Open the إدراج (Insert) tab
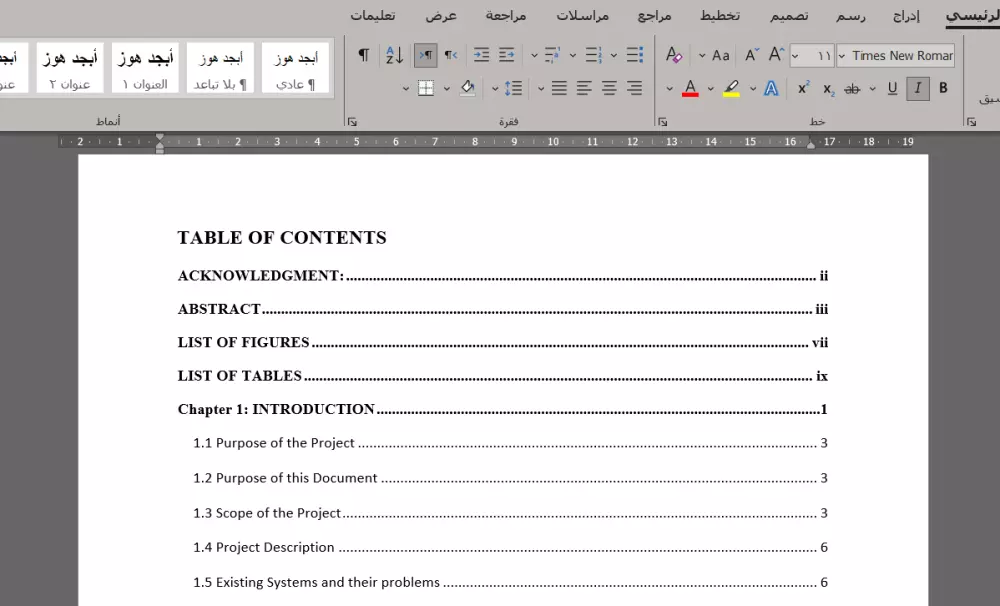1000x606 pixels. pos(906,16)
